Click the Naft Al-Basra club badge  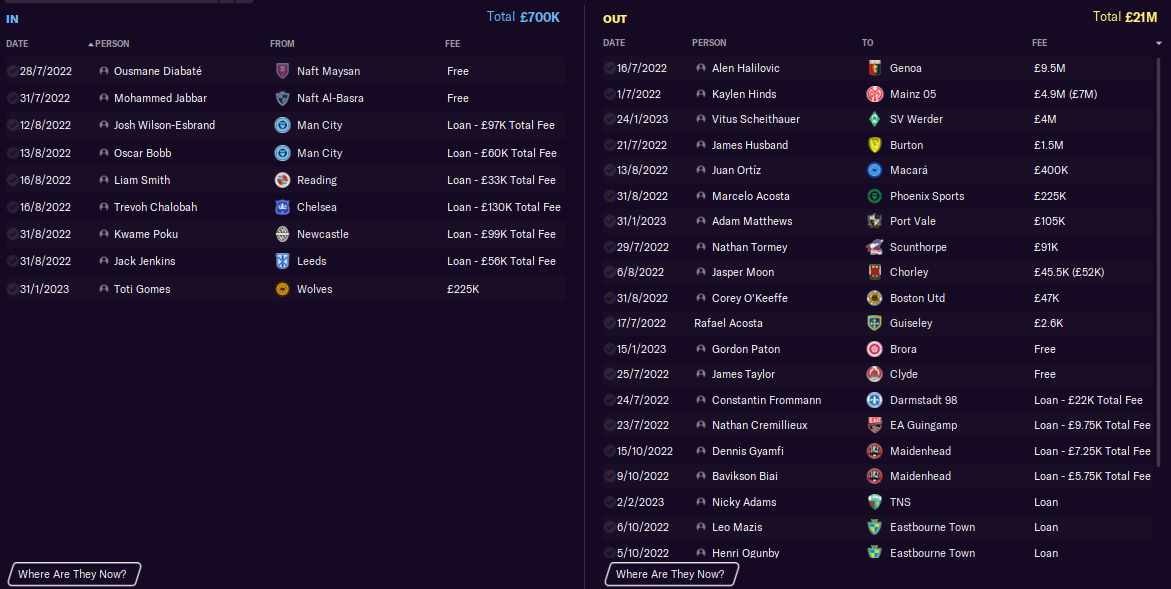click(x=282, y=98)
